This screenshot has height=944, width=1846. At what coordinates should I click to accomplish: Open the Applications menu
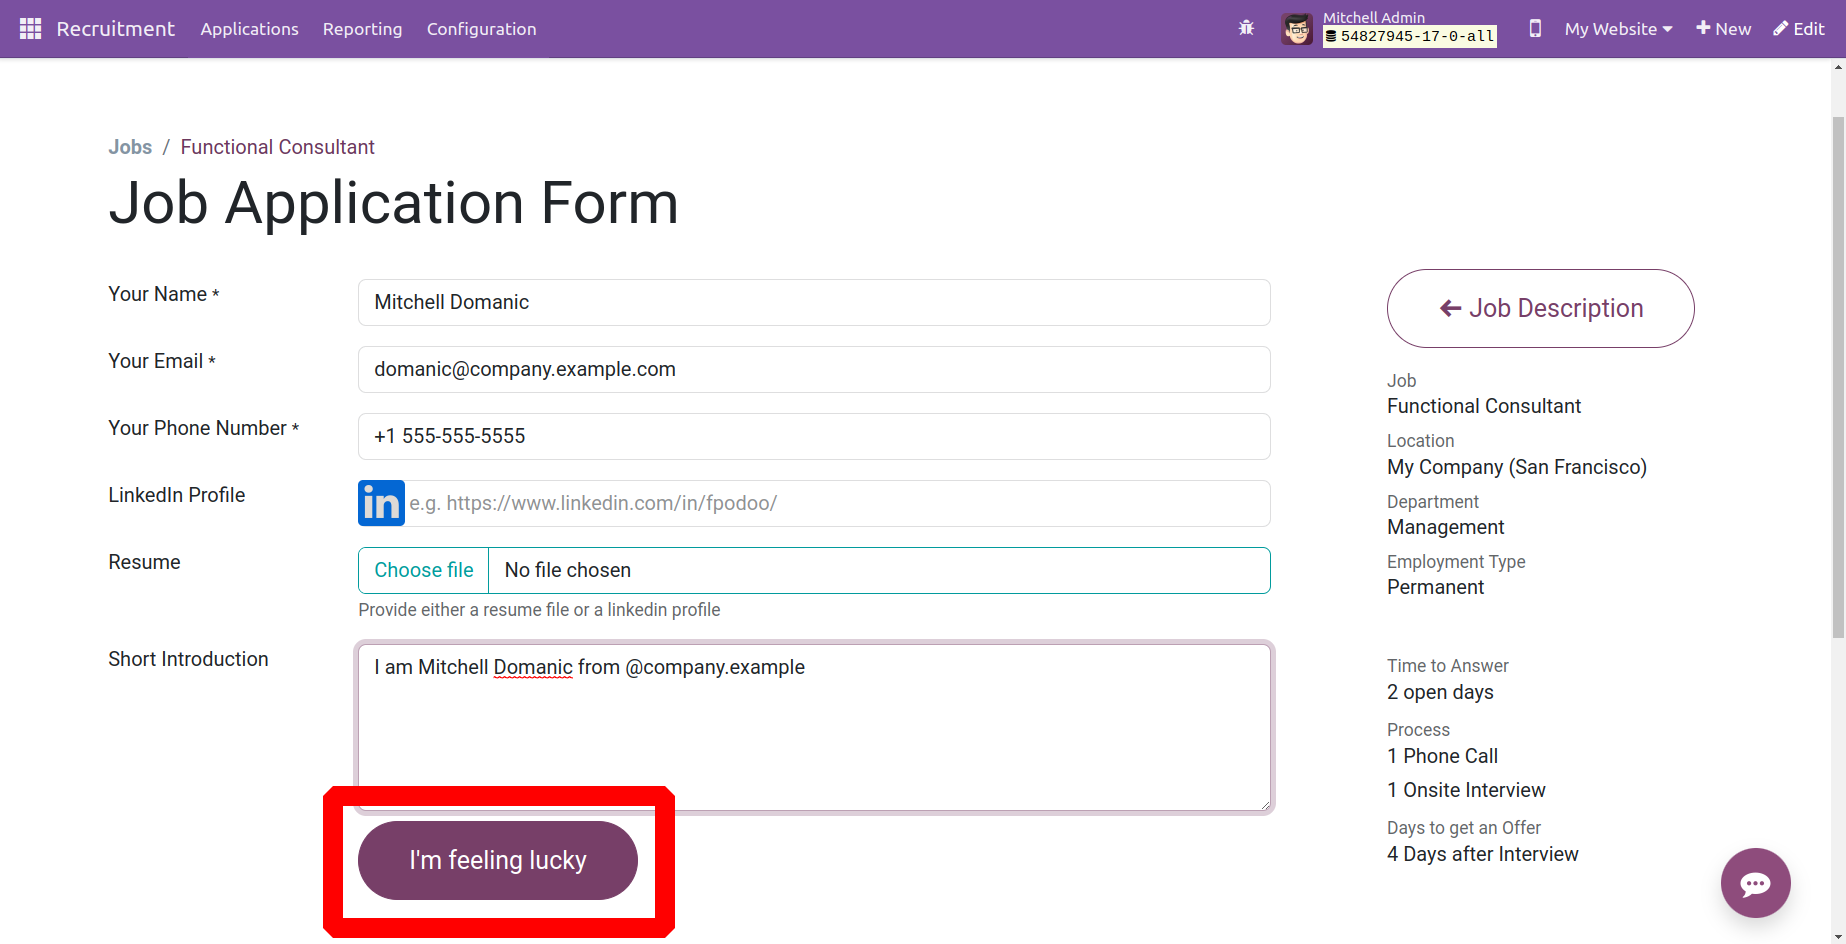[x=249, y=29]
